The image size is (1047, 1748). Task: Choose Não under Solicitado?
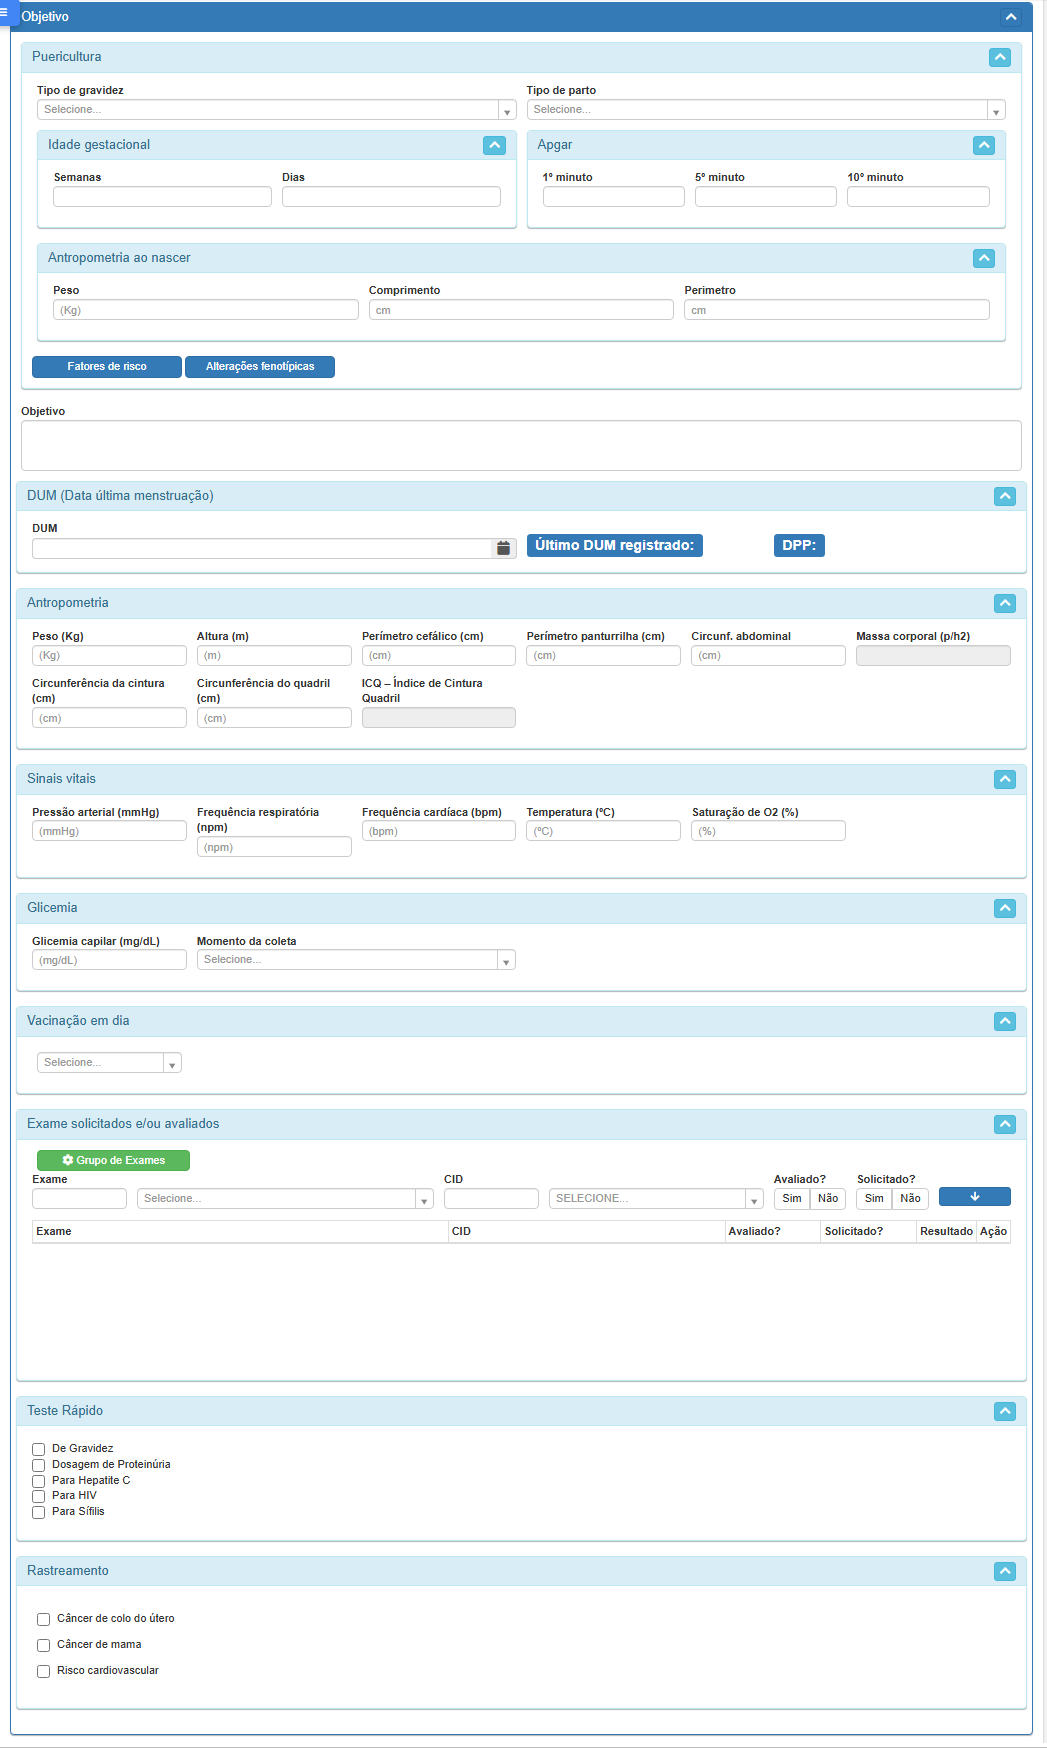[910, 1198]
